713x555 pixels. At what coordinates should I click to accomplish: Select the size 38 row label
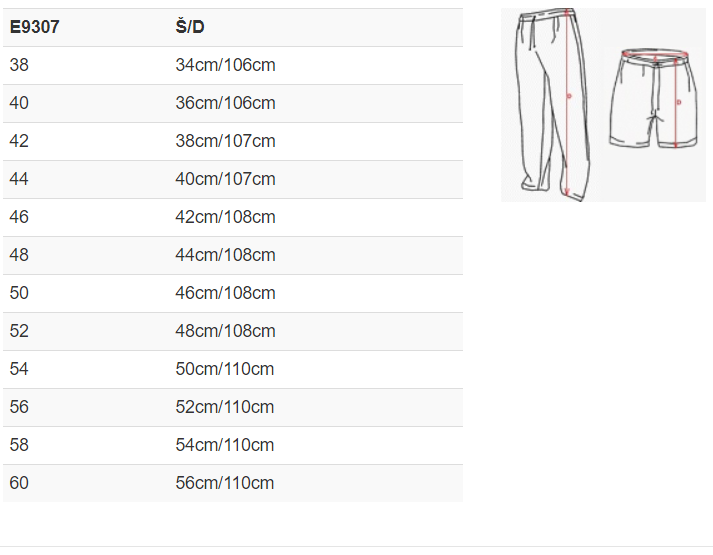(x=19, y=65)
